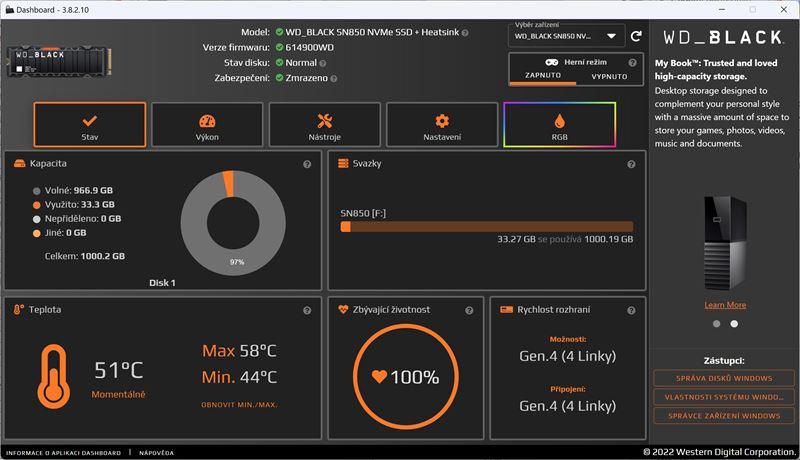Open help for the Teplota panel

[307, 310]
